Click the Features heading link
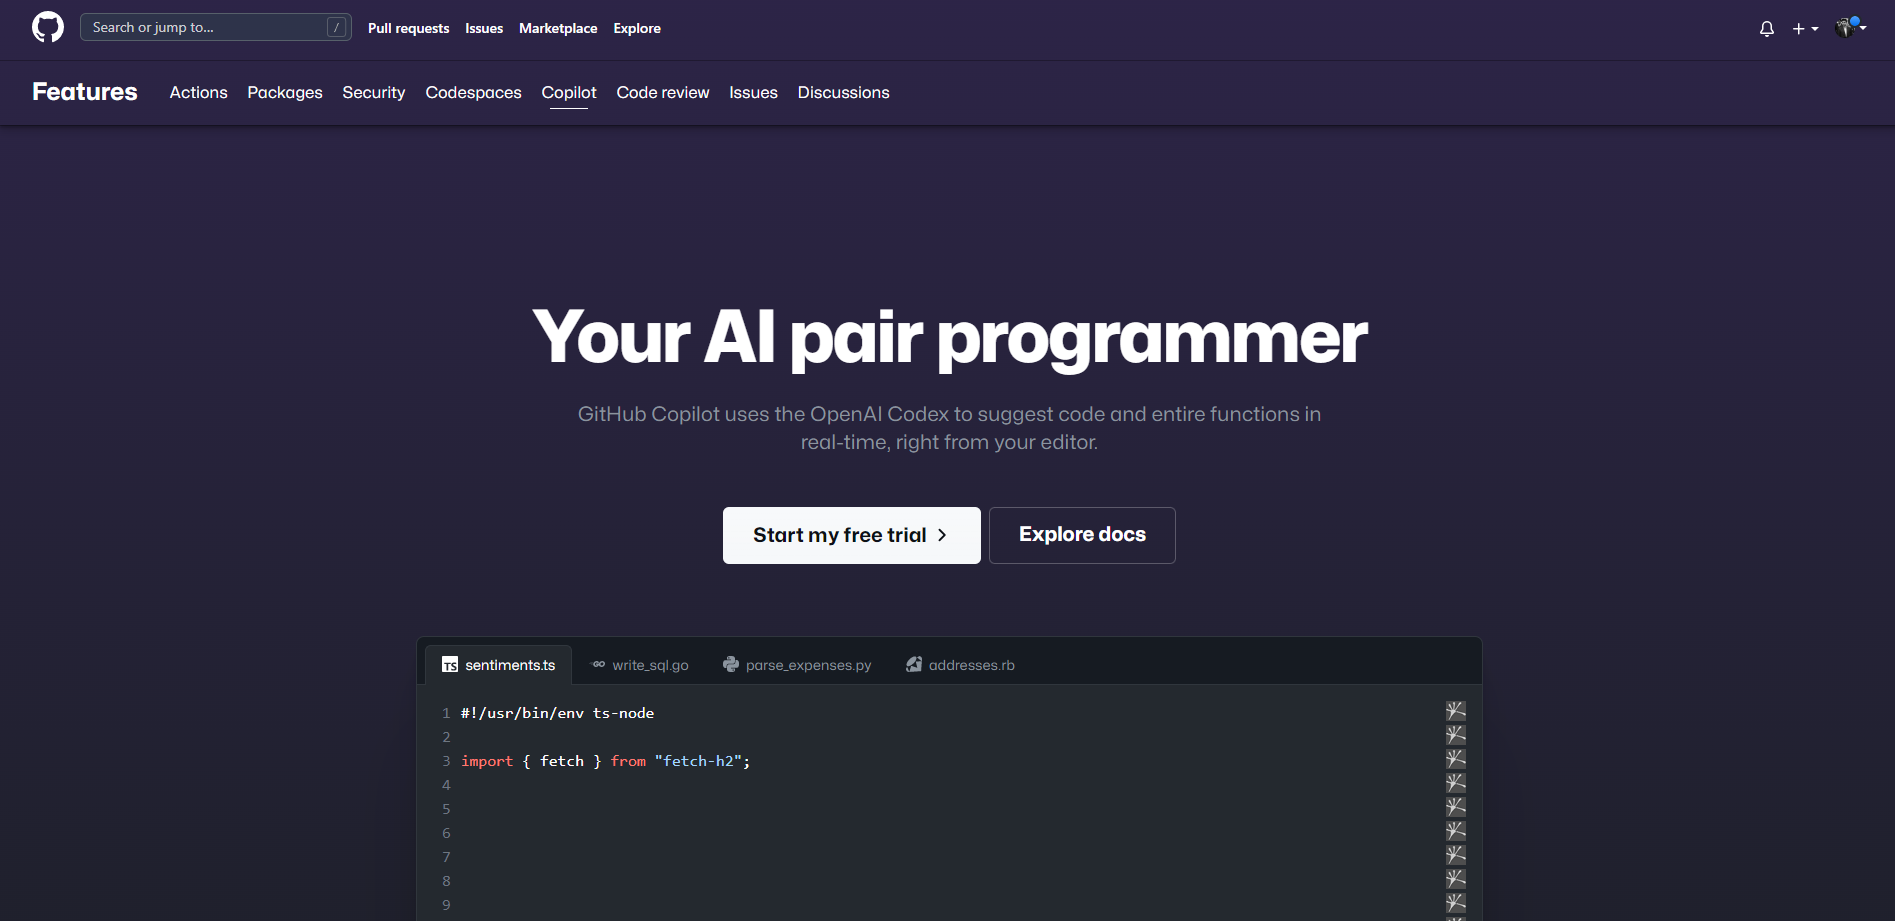1895x921 pixels. [x=85, y=92]
